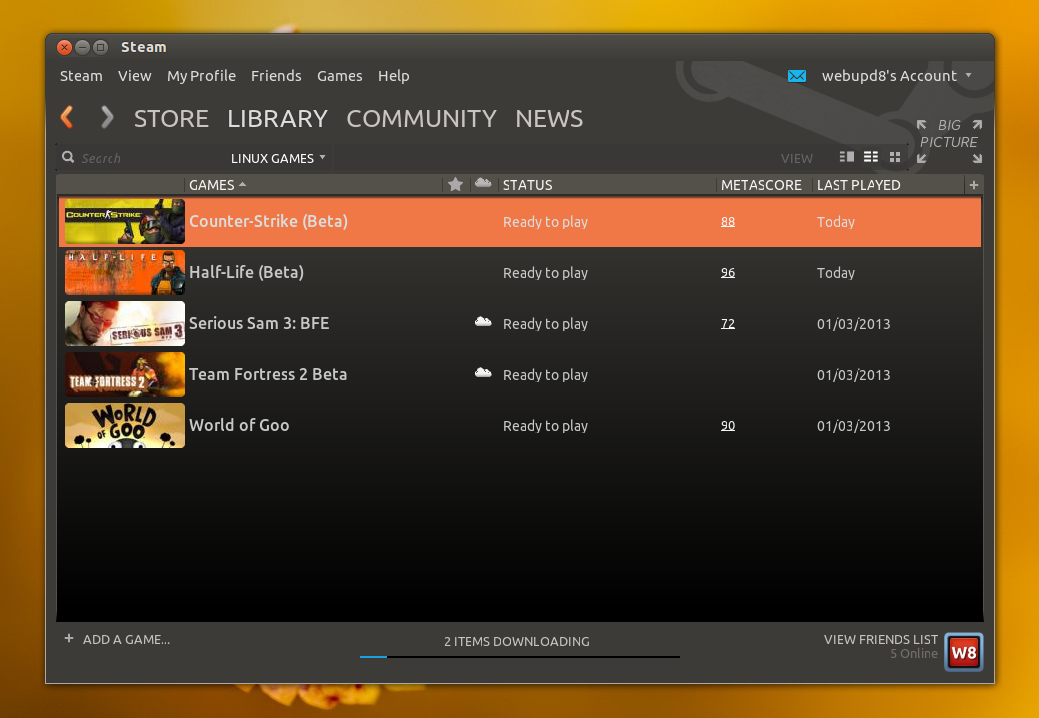The width and height of the screenshot is (1039, 718).
Task: Open Serious Sam 3 thumbnail
Action: [125, 323]
